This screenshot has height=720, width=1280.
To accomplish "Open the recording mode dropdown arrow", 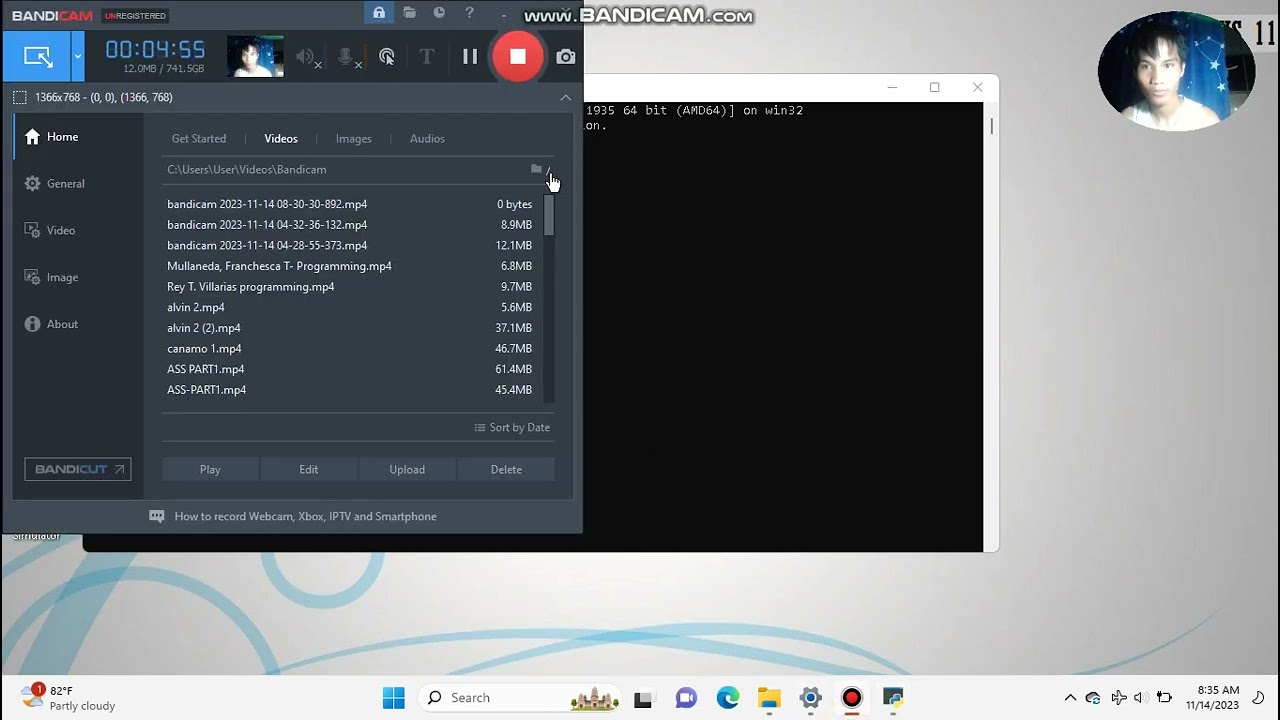I will coord(77,57).
